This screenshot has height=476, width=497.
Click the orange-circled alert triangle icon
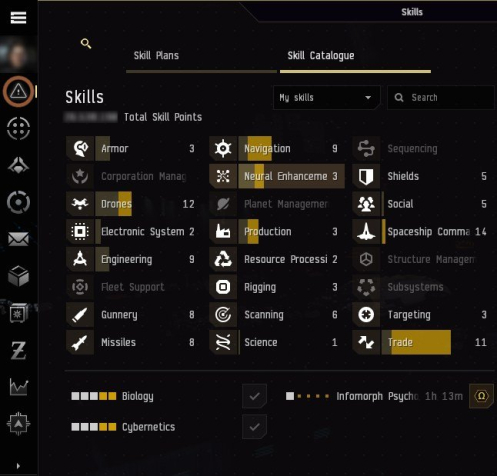click(18, 91)
